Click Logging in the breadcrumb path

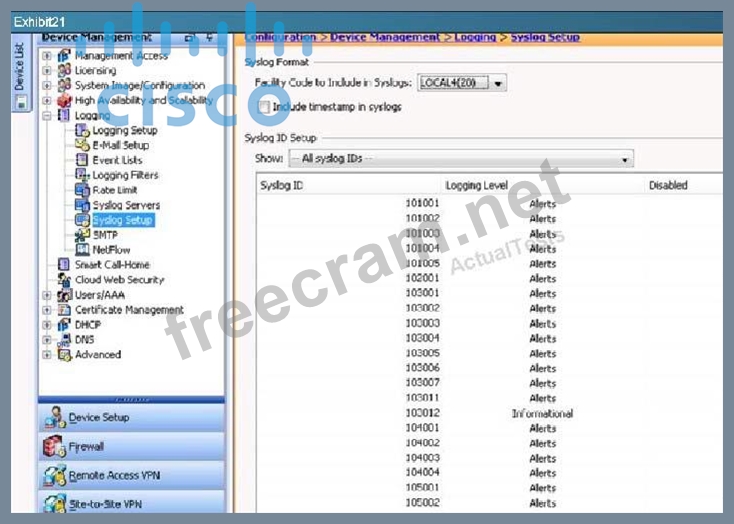[x=475, y=37]
